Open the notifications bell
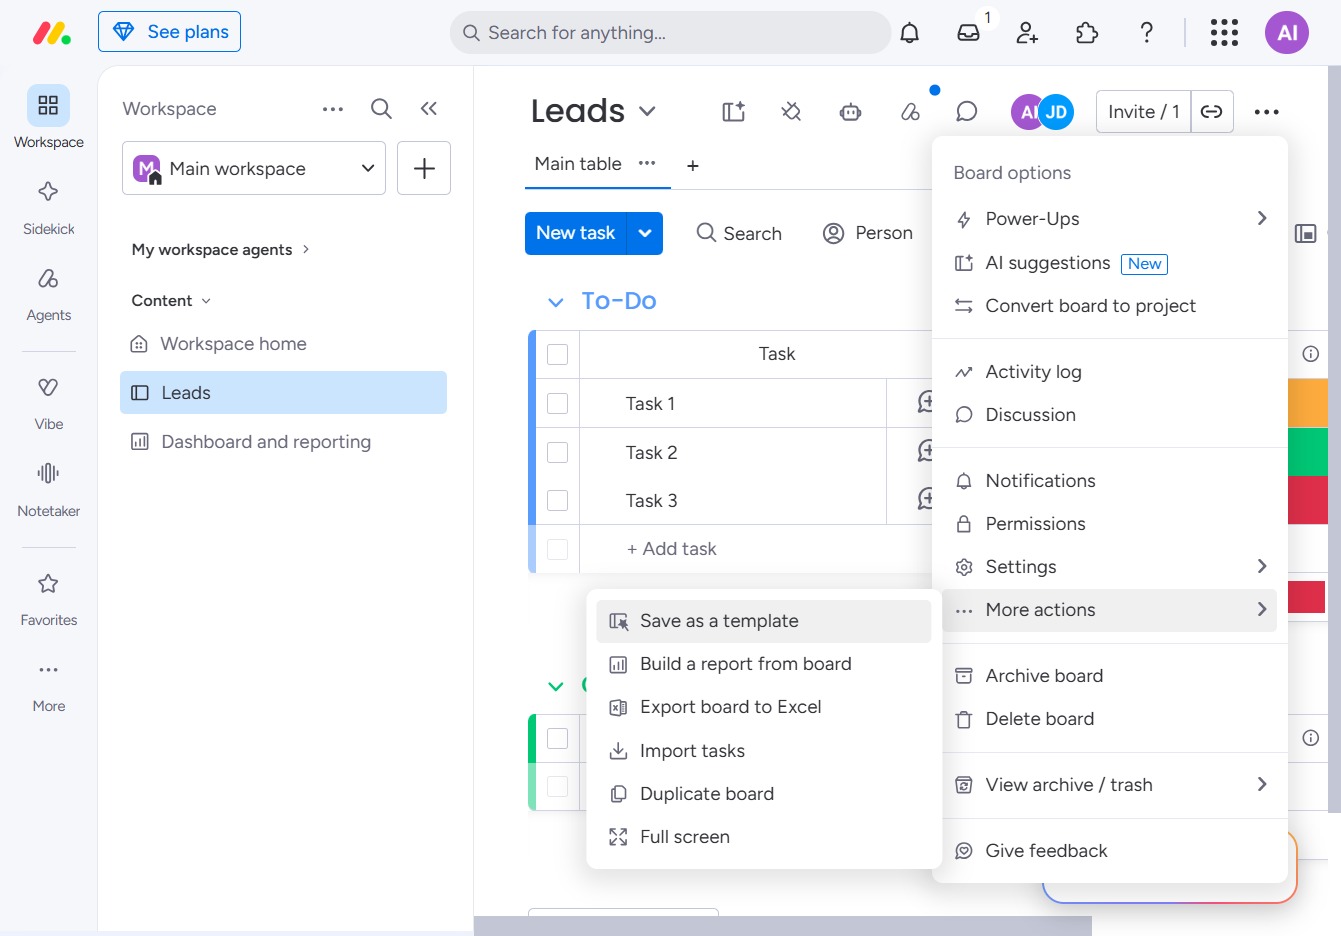The width and height of the screenshot is (1341, 936). 909,33
